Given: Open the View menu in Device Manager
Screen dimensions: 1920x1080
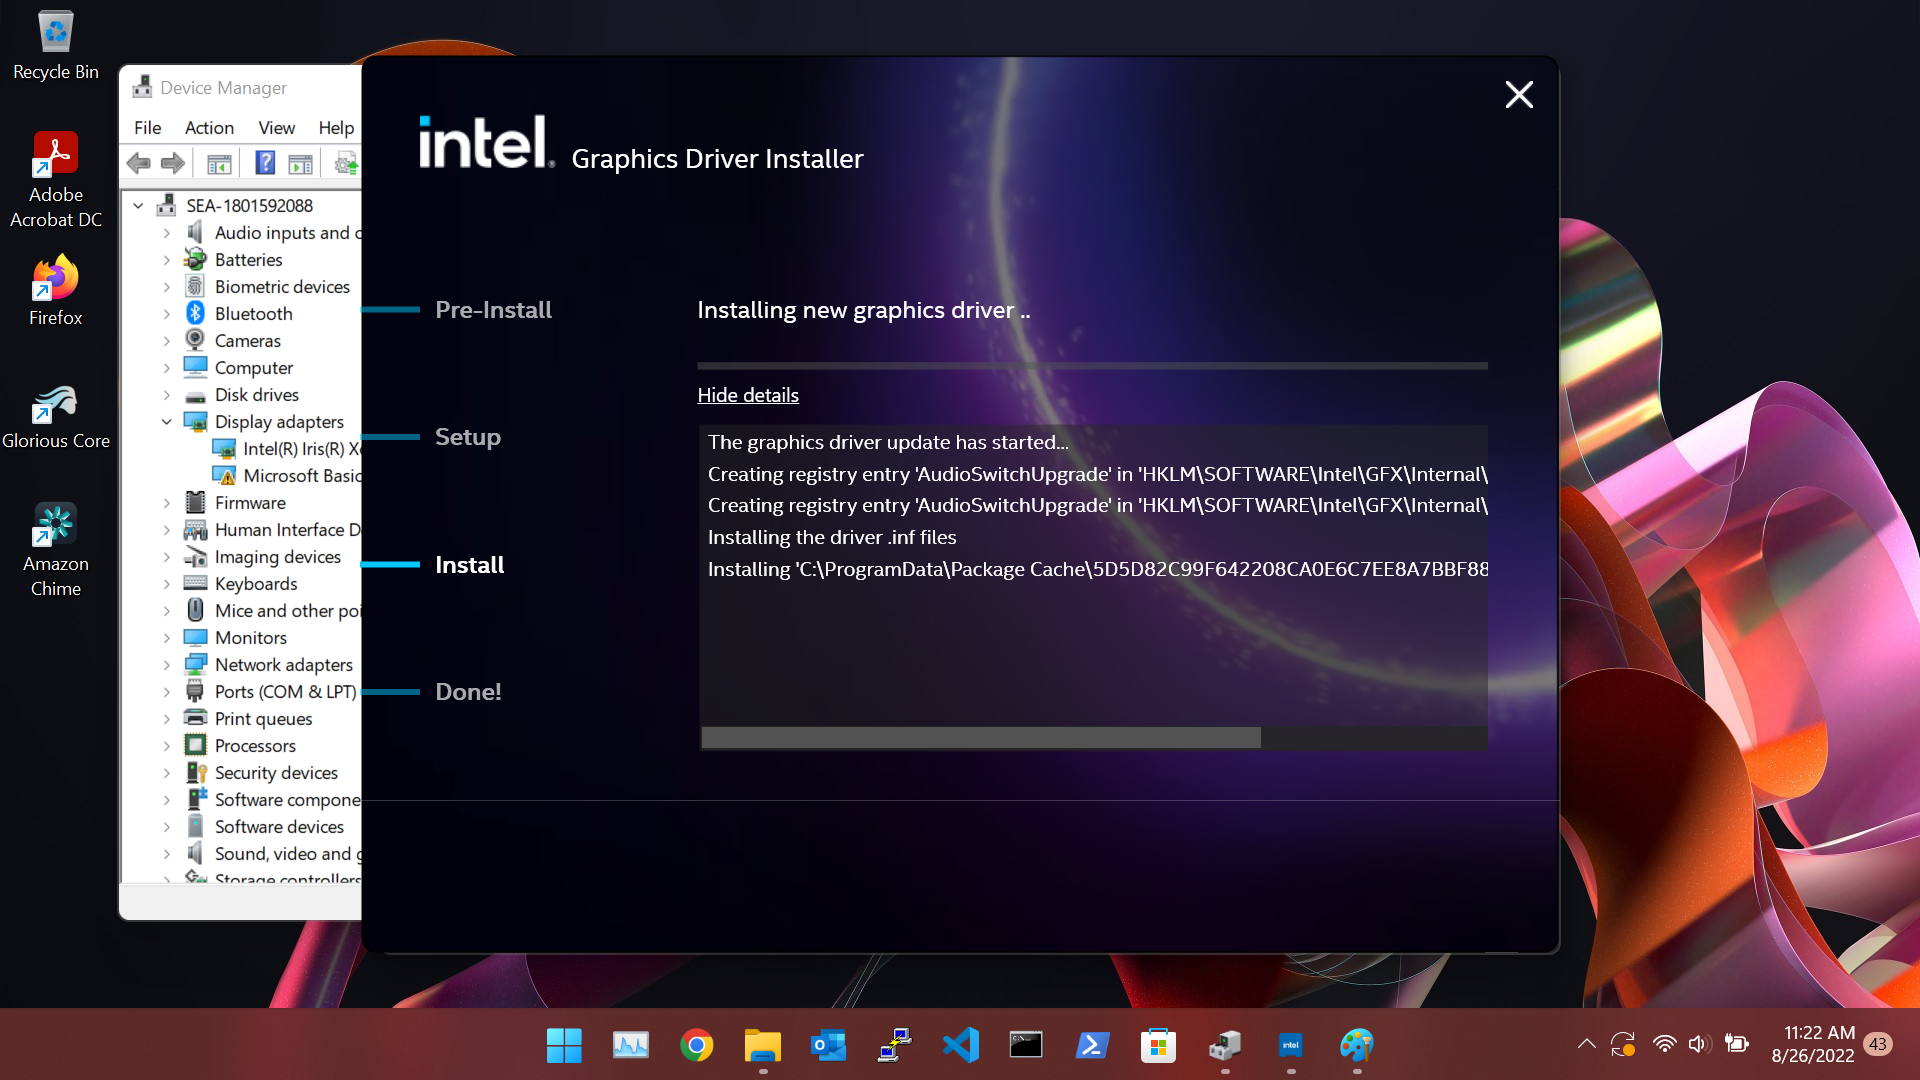Looking at the screenshot, I should (276, 127).
